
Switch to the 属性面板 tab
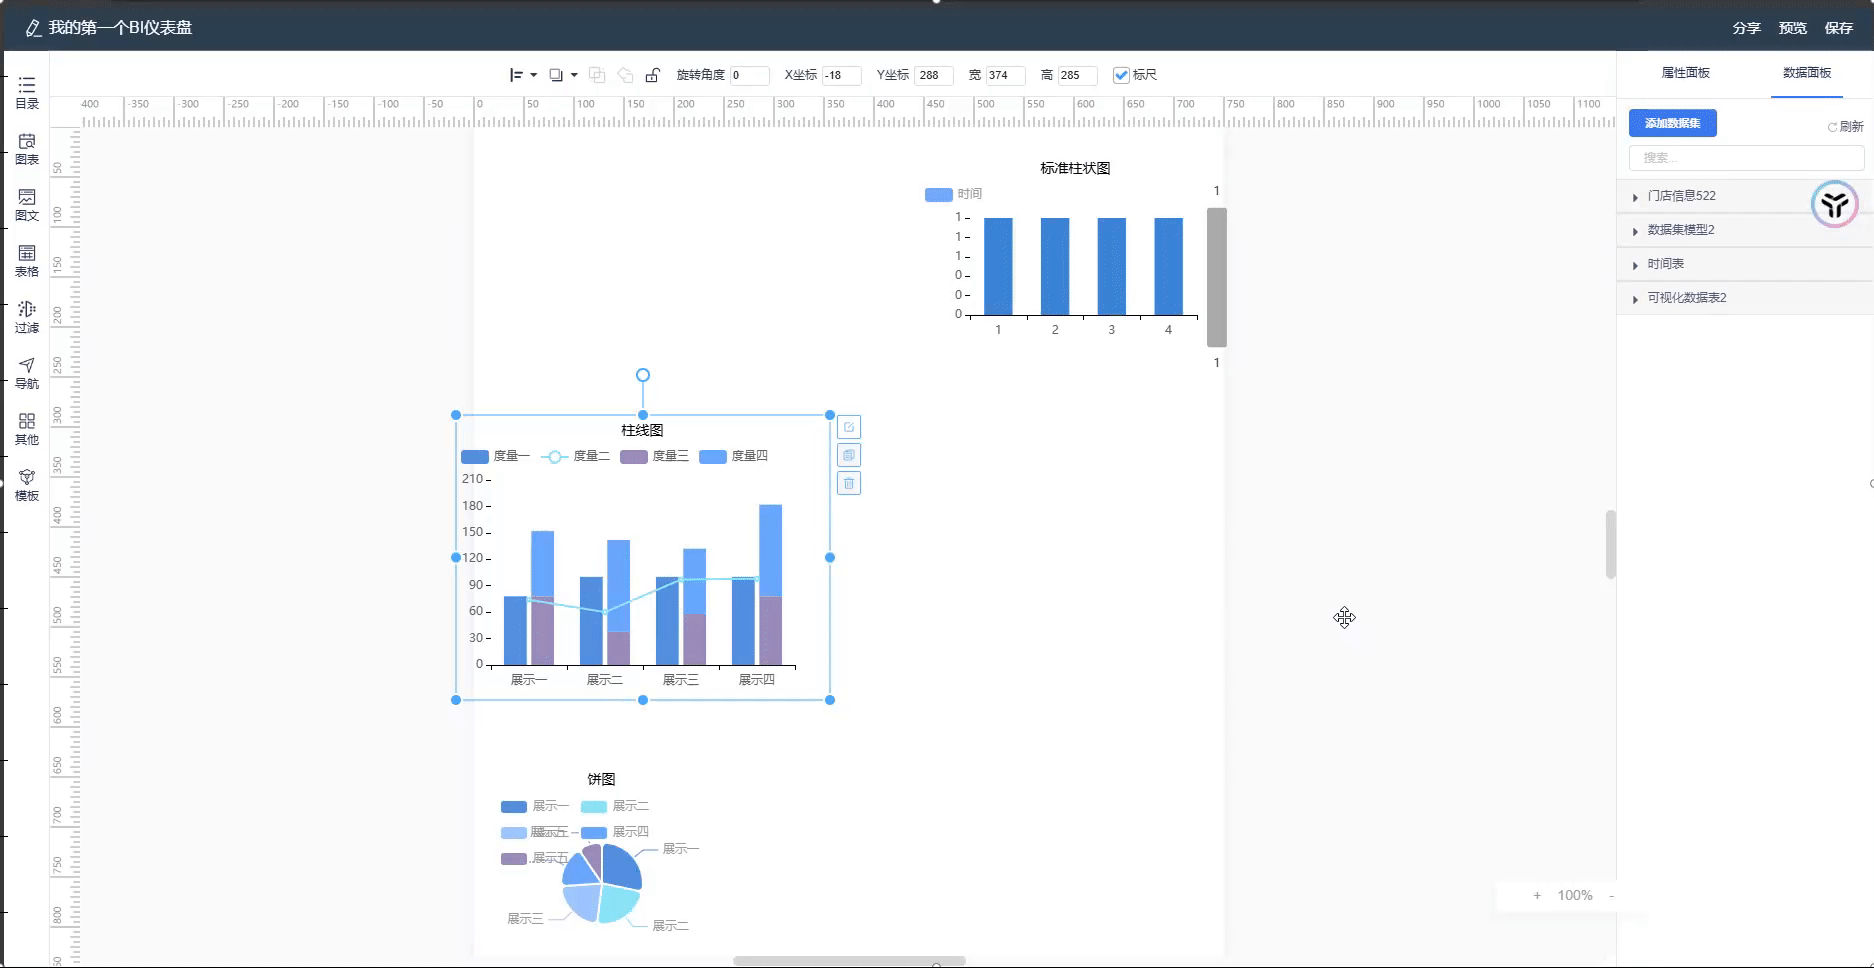pos(1685,73)
